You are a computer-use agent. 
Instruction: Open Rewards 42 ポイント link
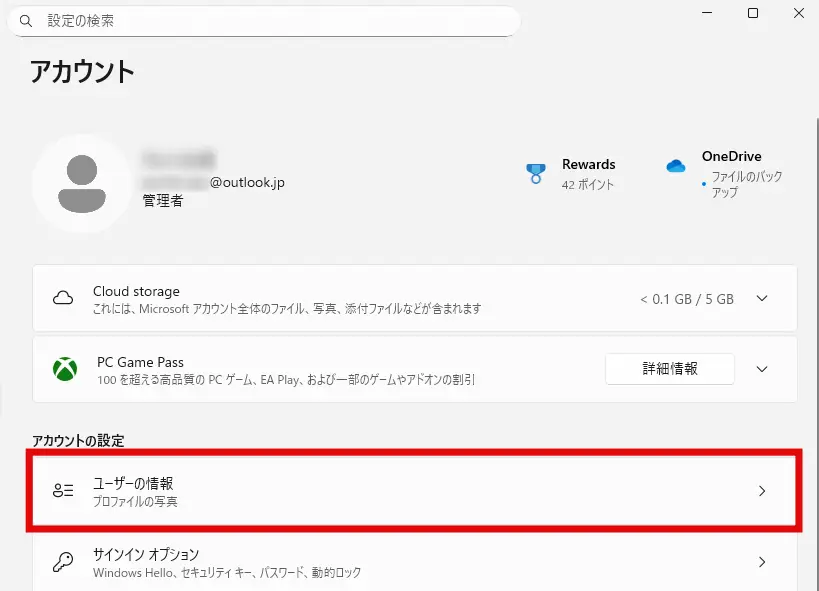coord(588,174)
